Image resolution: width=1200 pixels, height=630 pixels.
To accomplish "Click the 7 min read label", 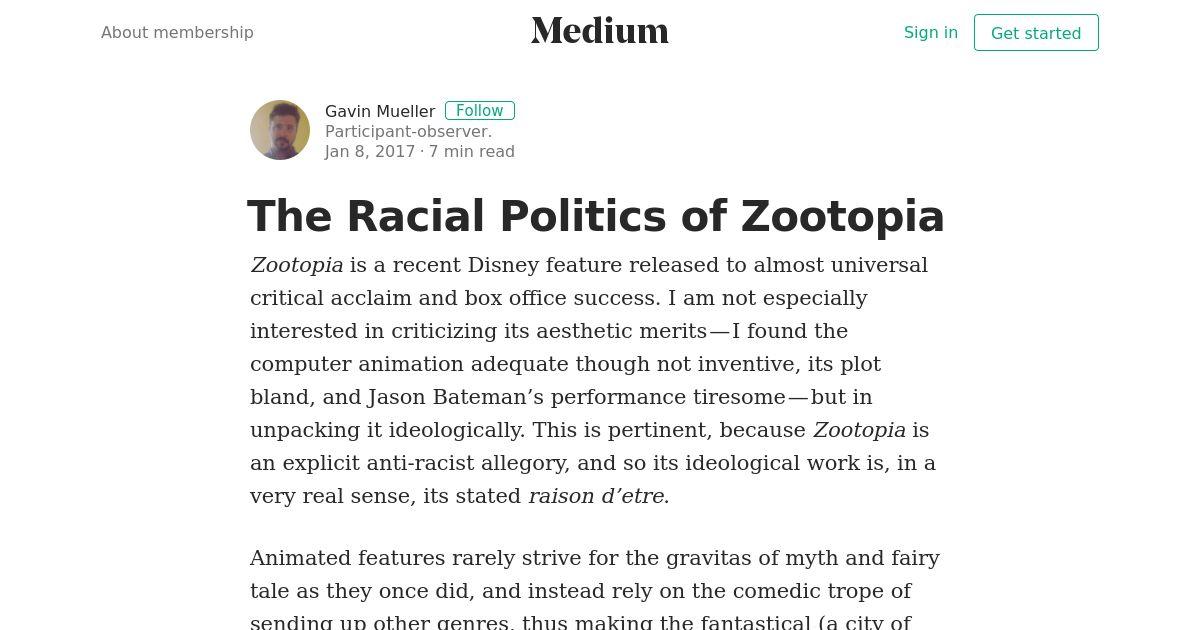I will pos(472,151).
